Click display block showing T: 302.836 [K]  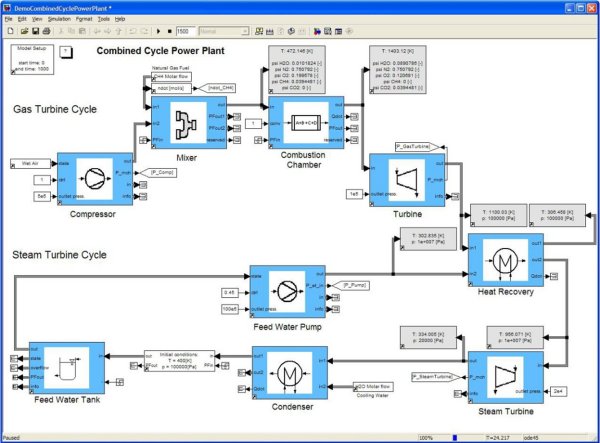coord(428,239)
